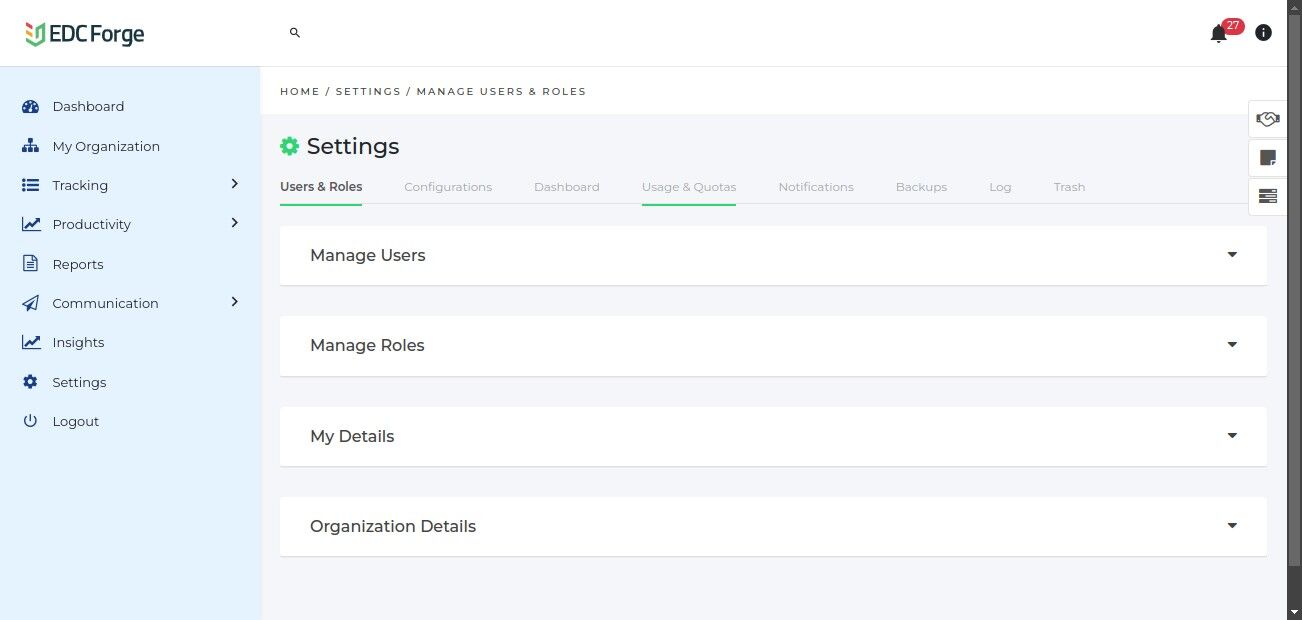Expand the Manage Roles panel
This screenshot has width=1302, height=620.
(1232, 345)
